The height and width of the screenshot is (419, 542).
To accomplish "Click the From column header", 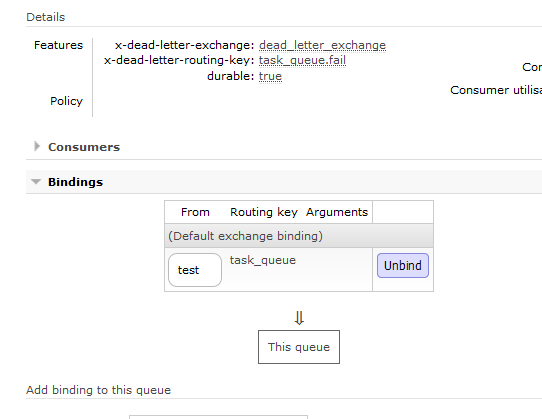I will pos(195,212).
